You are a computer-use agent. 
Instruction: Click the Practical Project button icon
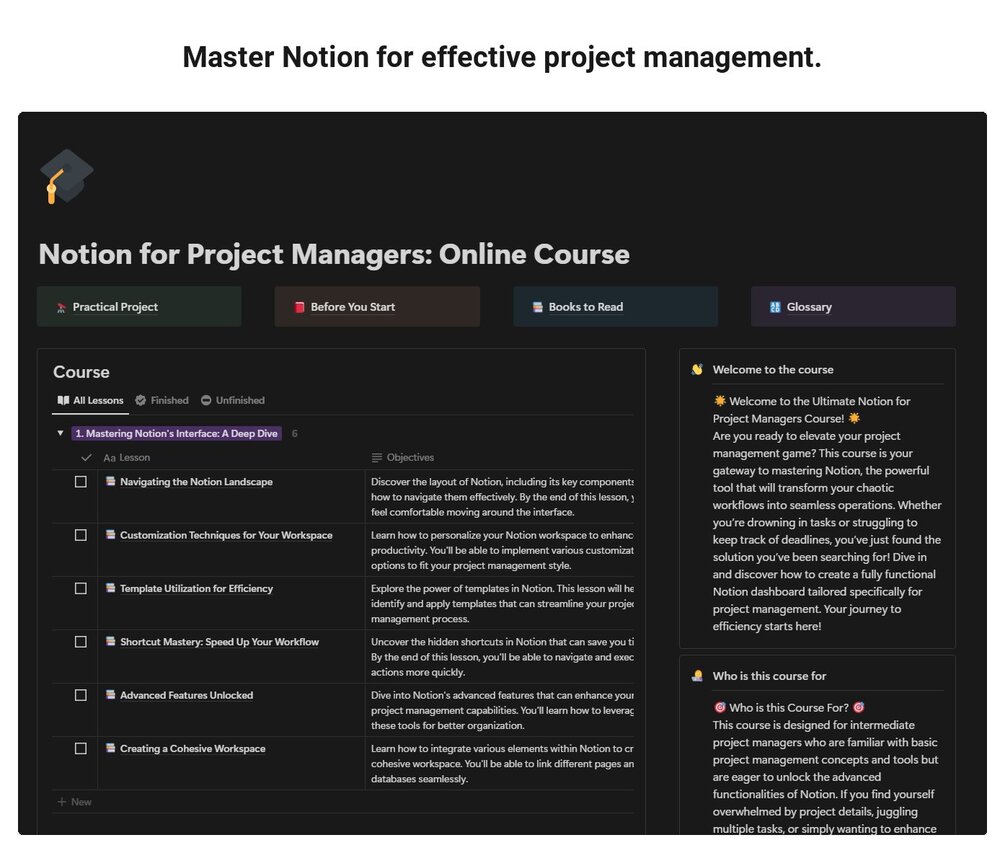coord(62,308)
